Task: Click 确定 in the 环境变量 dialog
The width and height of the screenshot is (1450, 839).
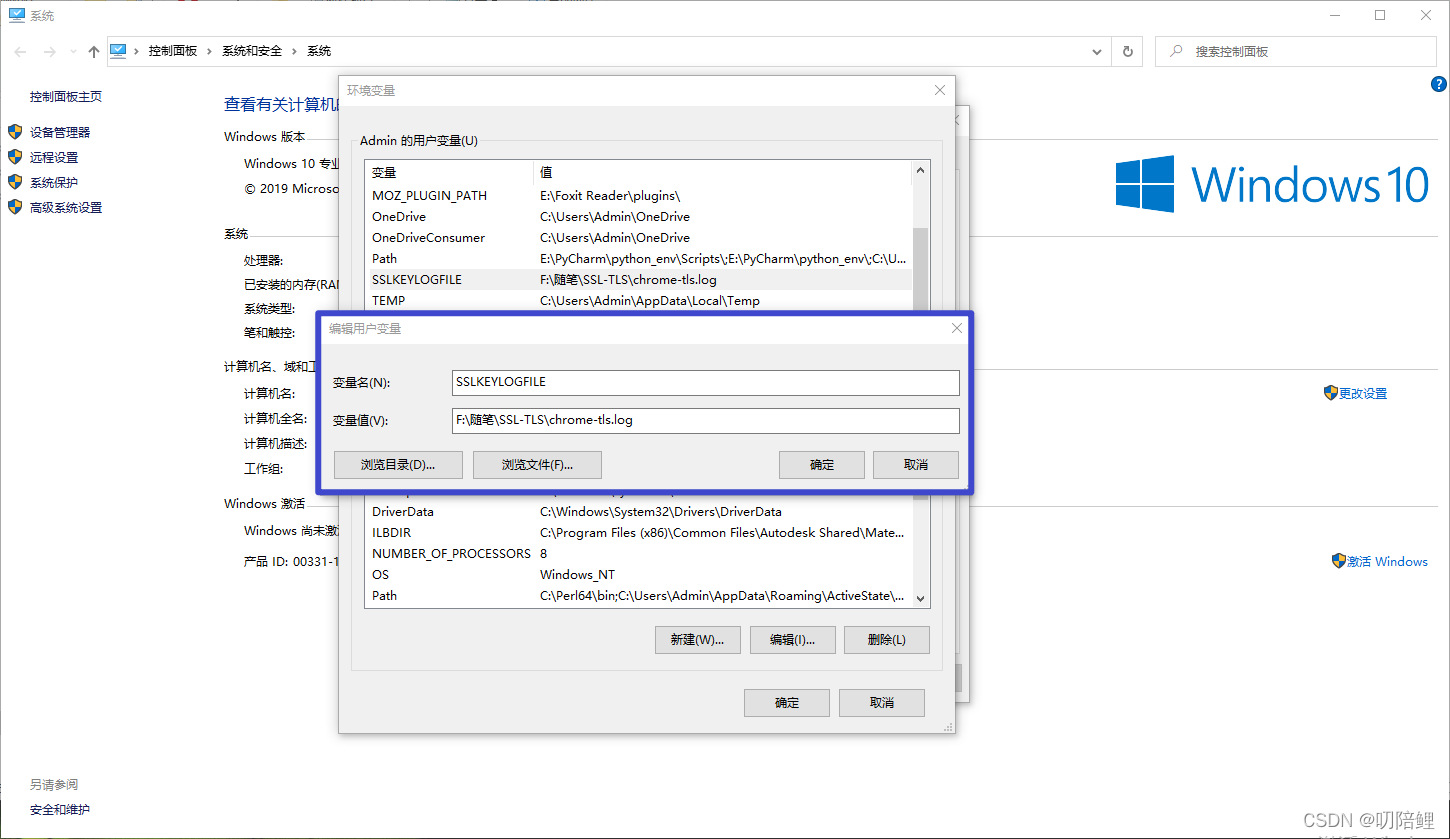Action: pyautogui.click(x=787, y=703)
